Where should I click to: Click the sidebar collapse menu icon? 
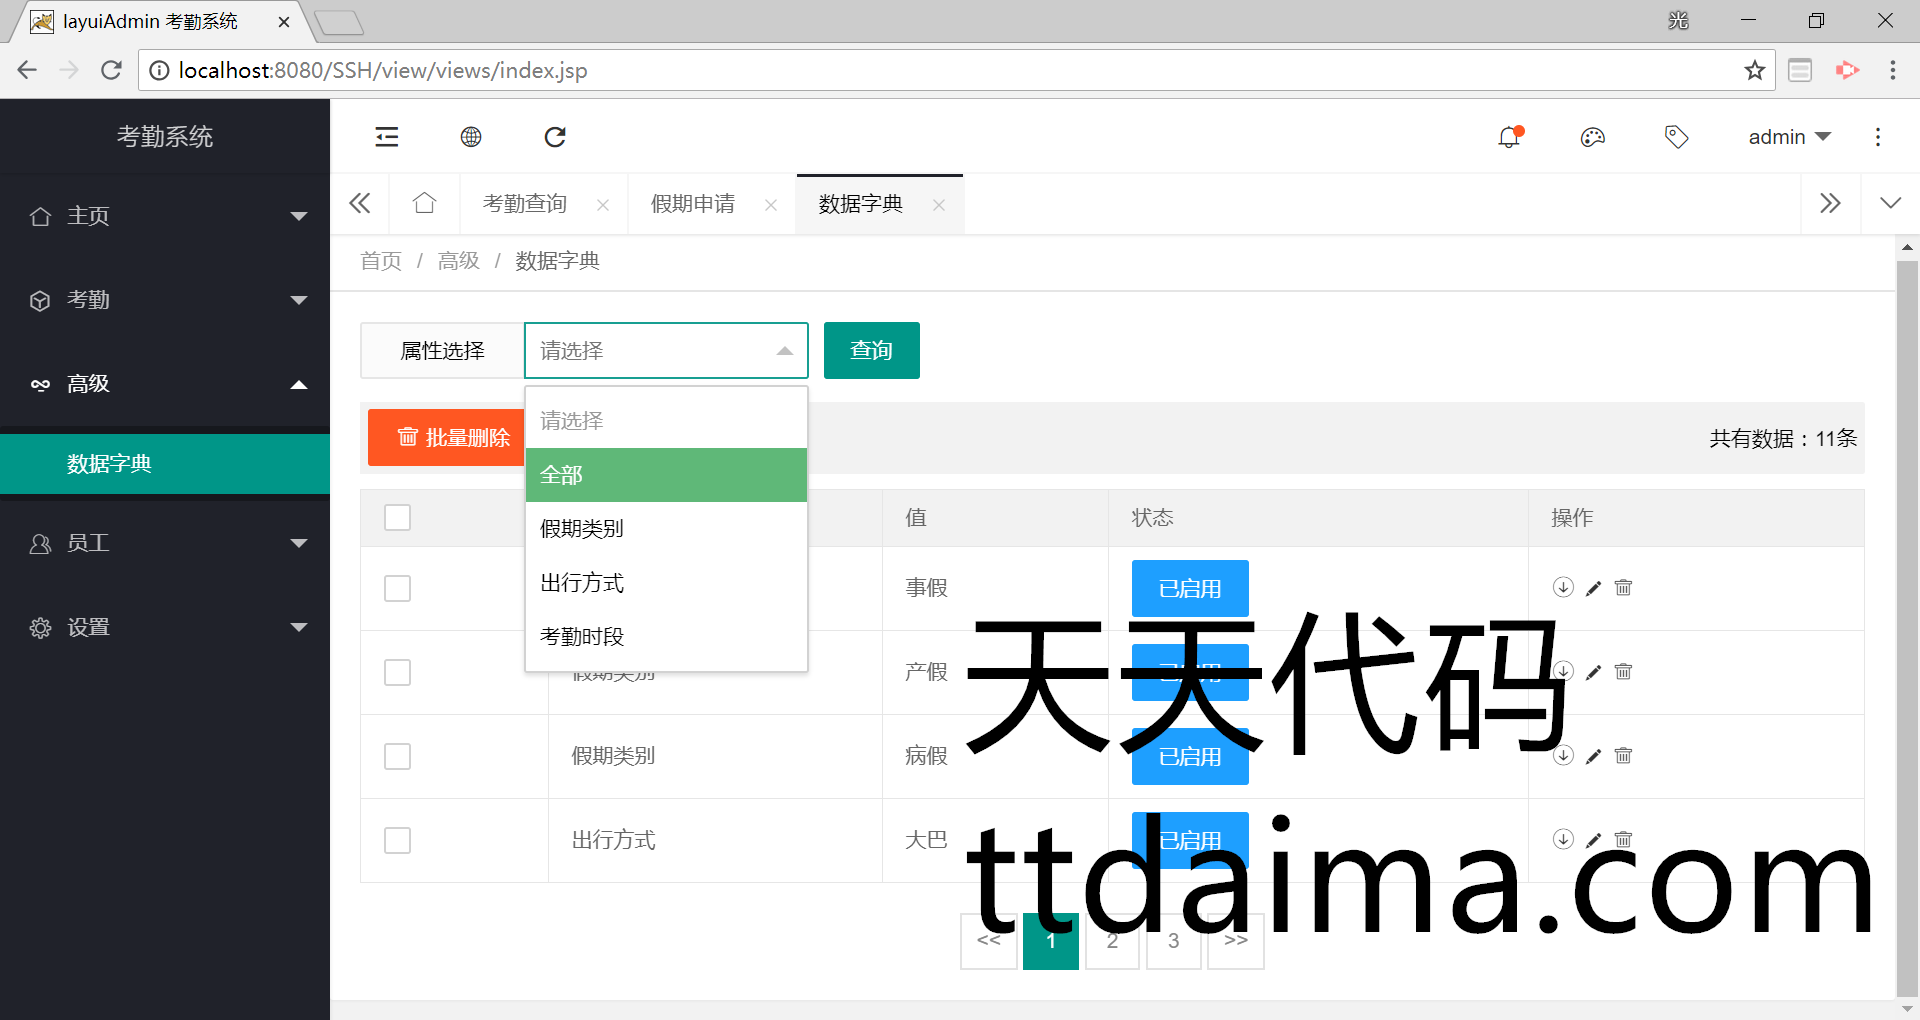coord(387,137)
